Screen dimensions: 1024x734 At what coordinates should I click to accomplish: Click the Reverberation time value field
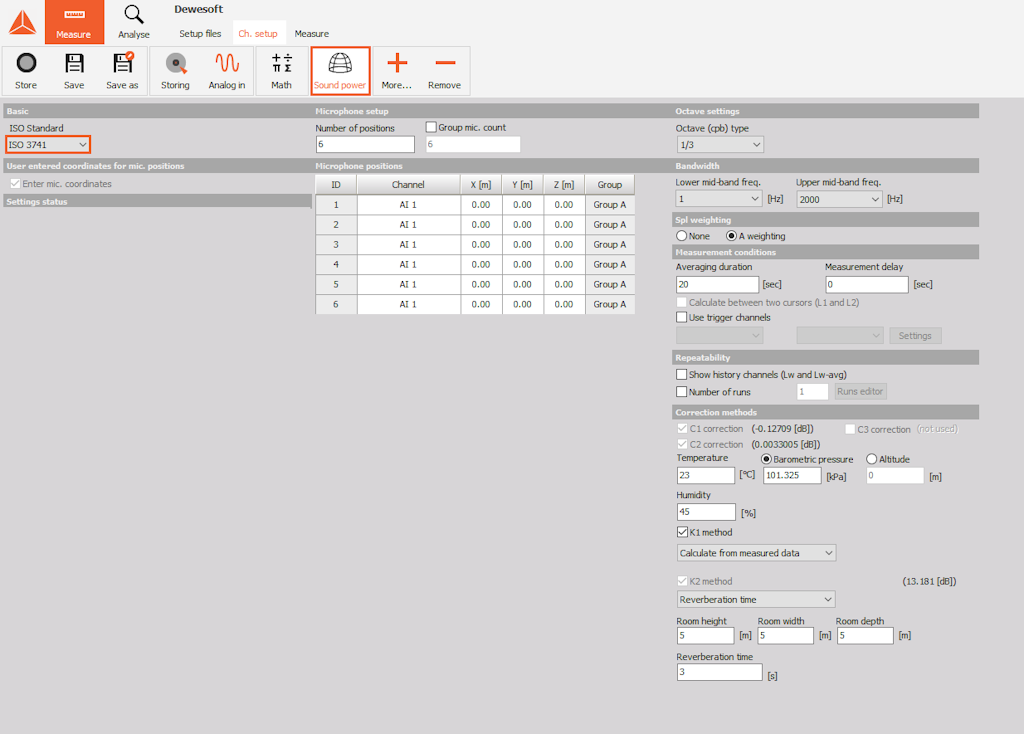[x=720, y=672]
